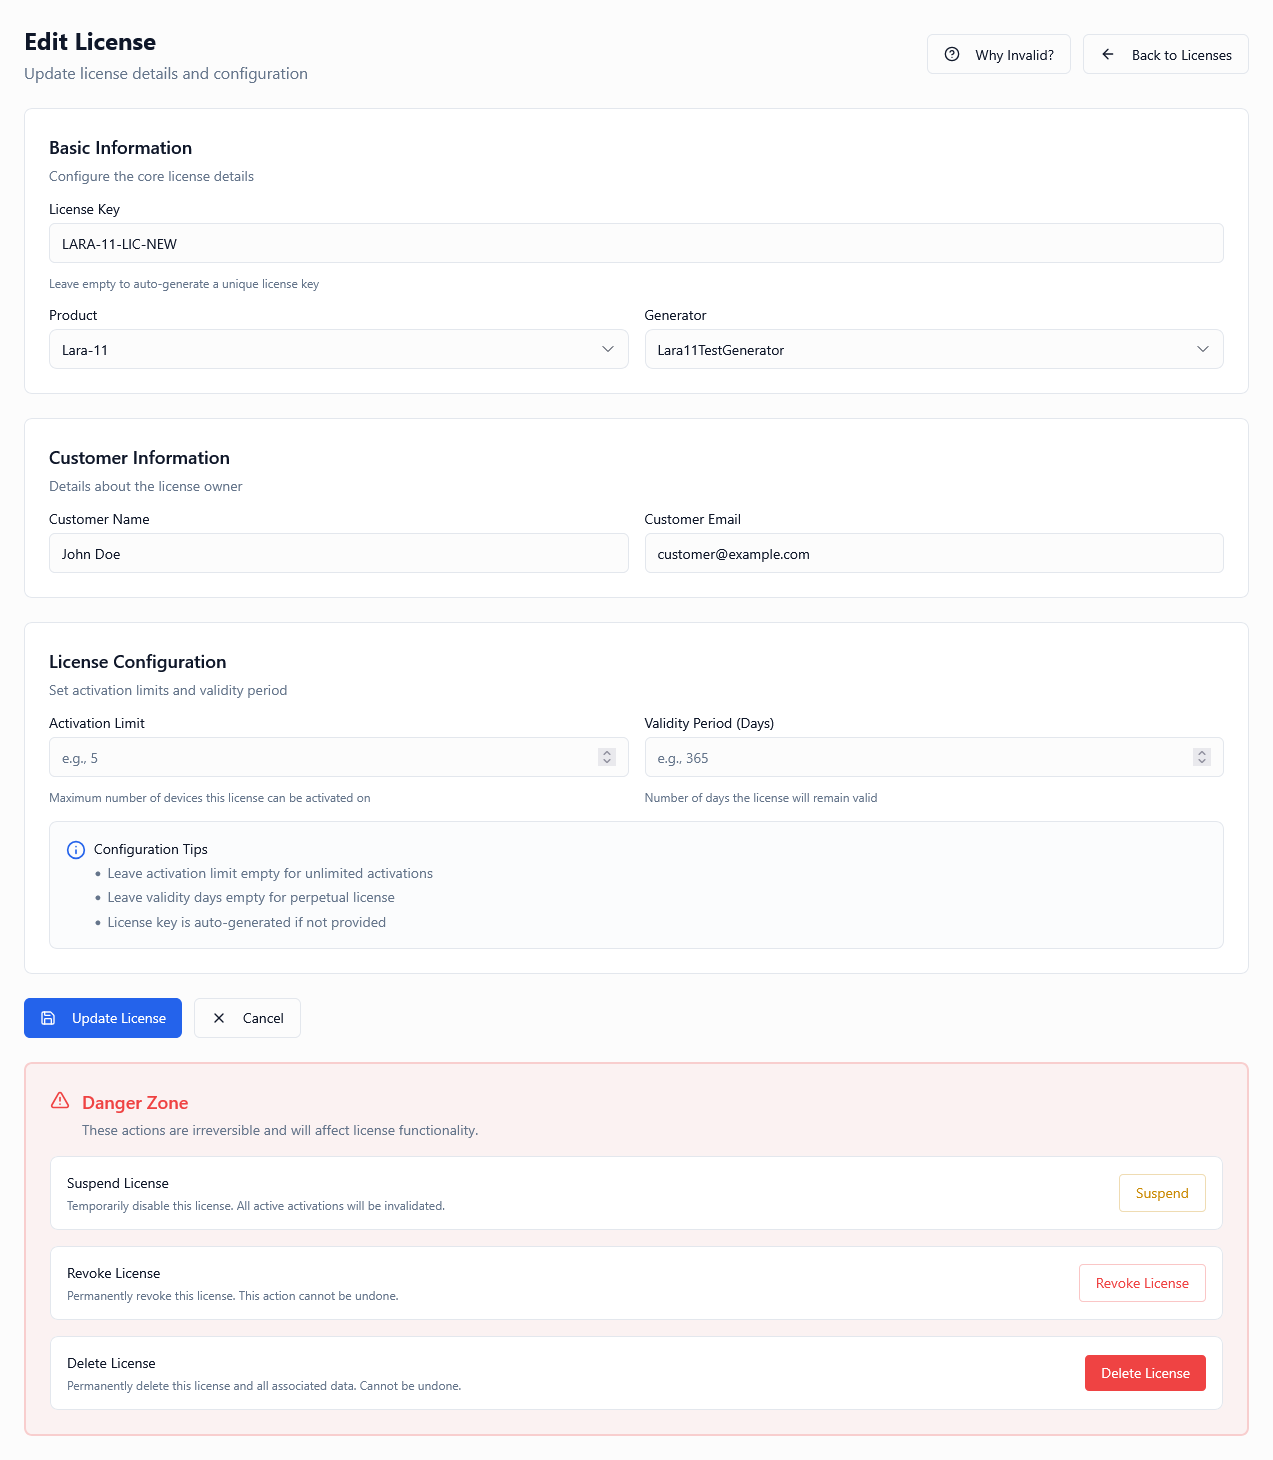Click the warning triangle in the Danger Zone

click(60, 1100)
